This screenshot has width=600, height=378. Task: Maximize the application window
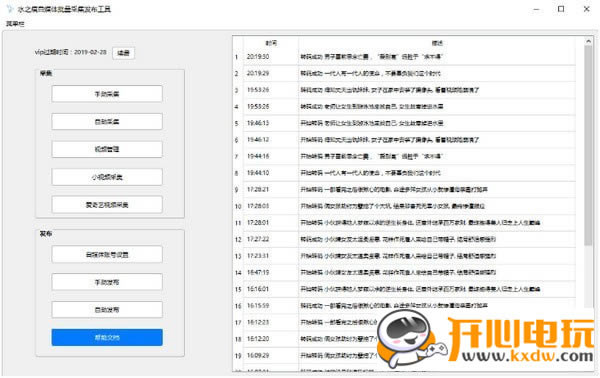[x=561, y=9]
